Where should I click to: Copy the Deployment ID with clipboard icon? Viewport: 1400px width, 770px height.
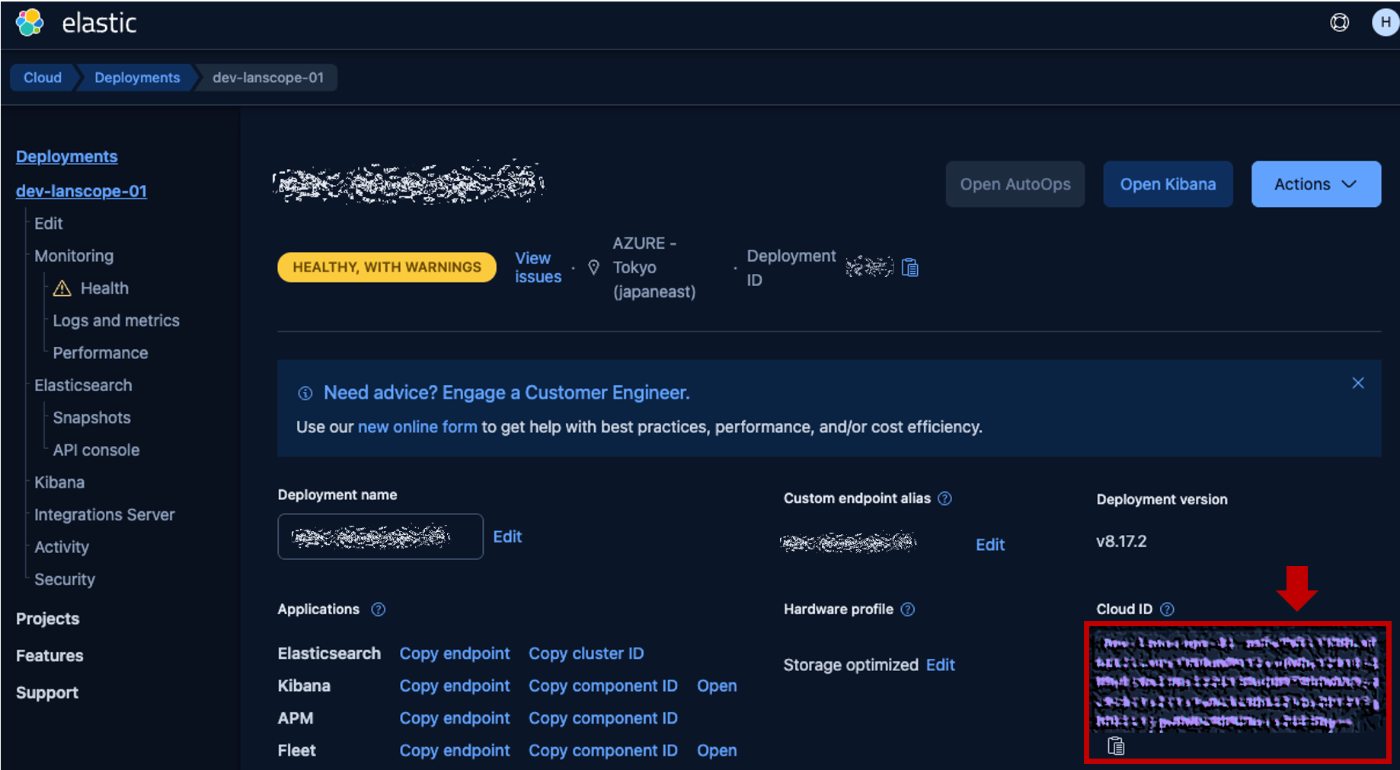(910, 267)
